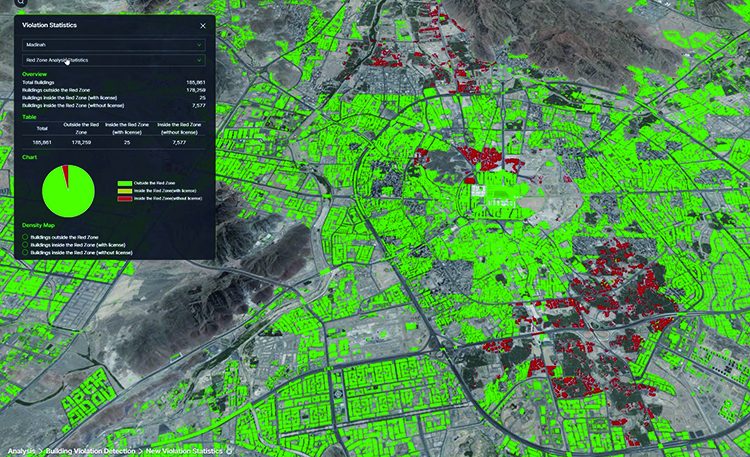Click the Total Buildings label in Overview

point(38,82)
